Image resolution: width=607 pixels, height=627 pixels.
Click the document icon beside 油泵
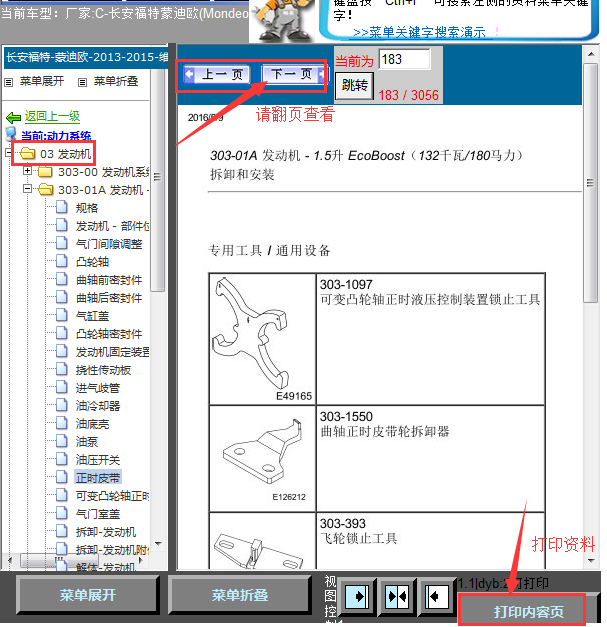pos(62,441)
